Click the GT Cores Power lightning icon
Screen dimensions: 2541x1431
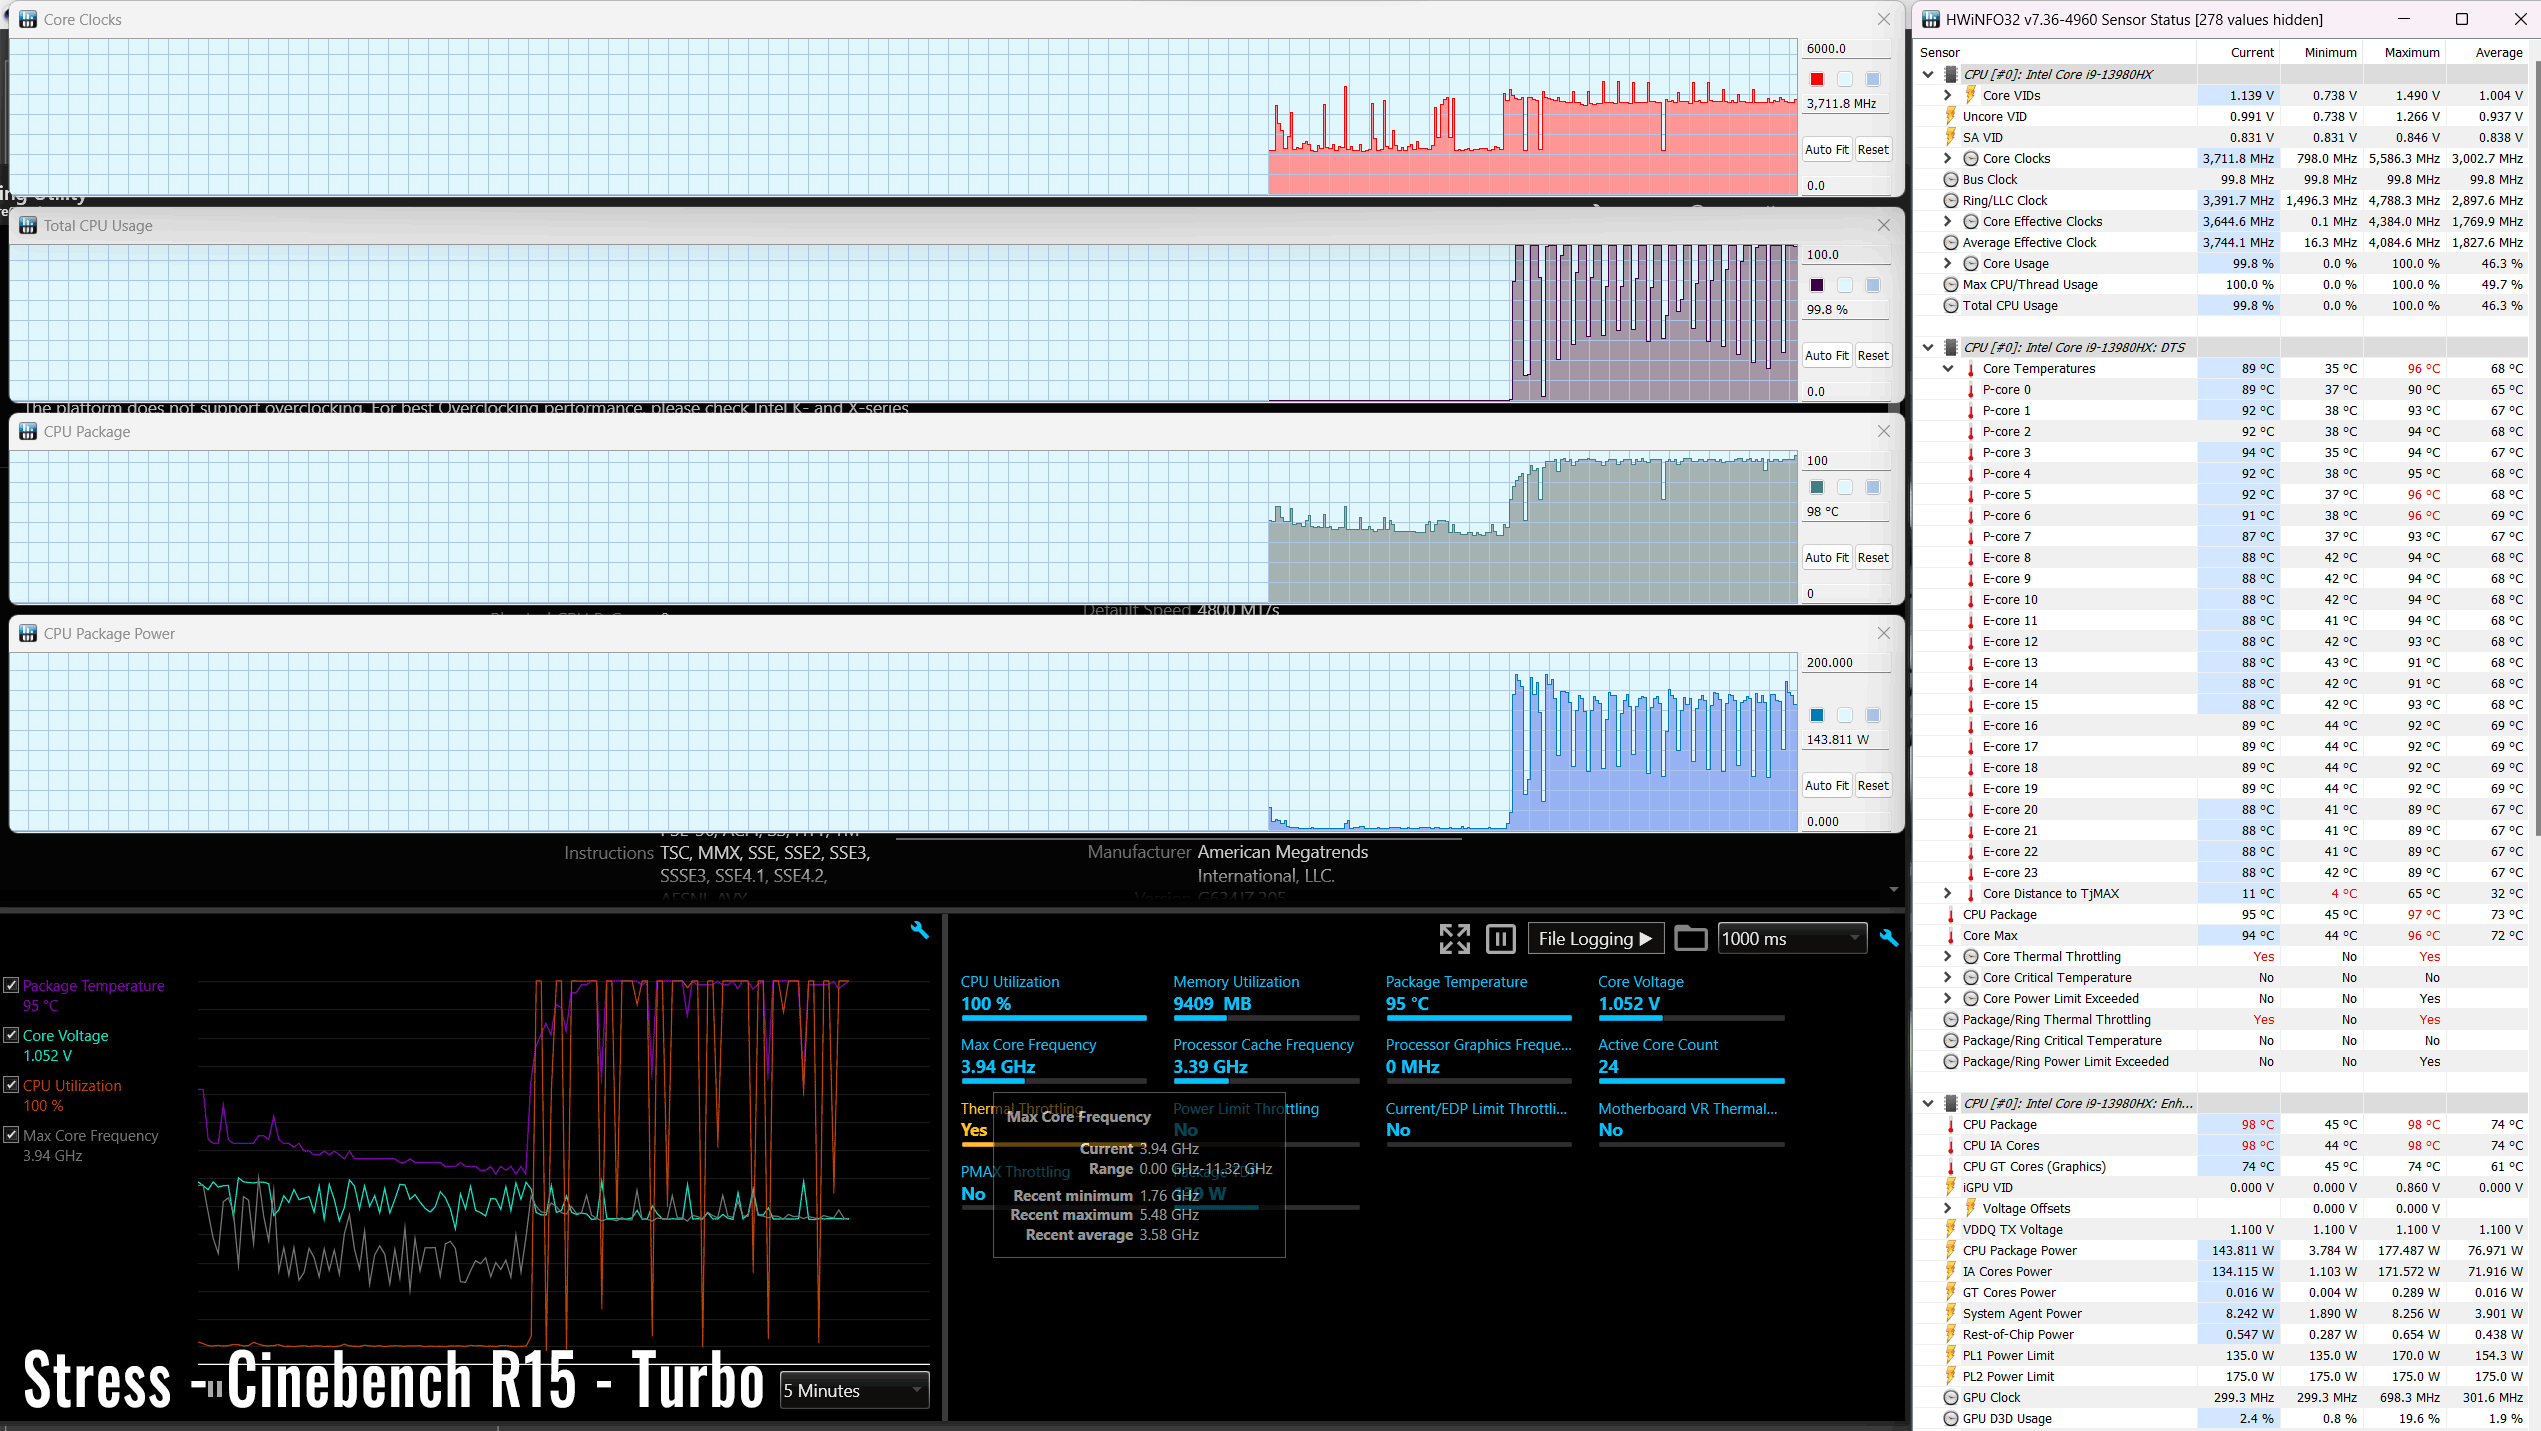[x=1950, y=1292]
